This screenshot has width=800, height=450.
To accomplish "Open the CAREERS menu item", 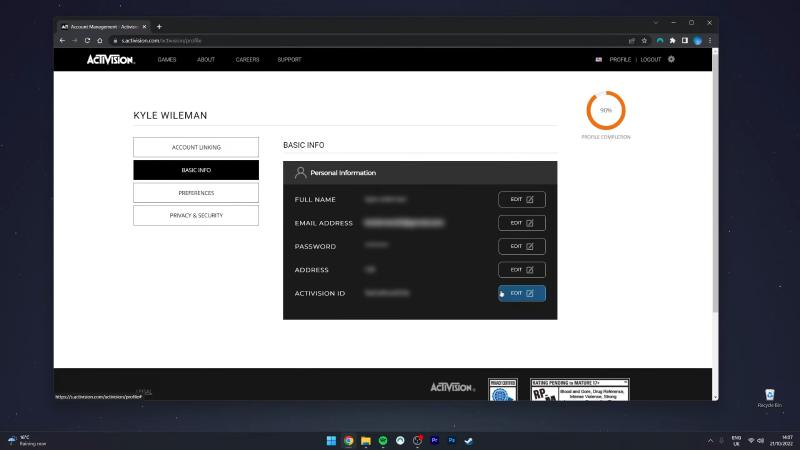I will coord(247,60).
